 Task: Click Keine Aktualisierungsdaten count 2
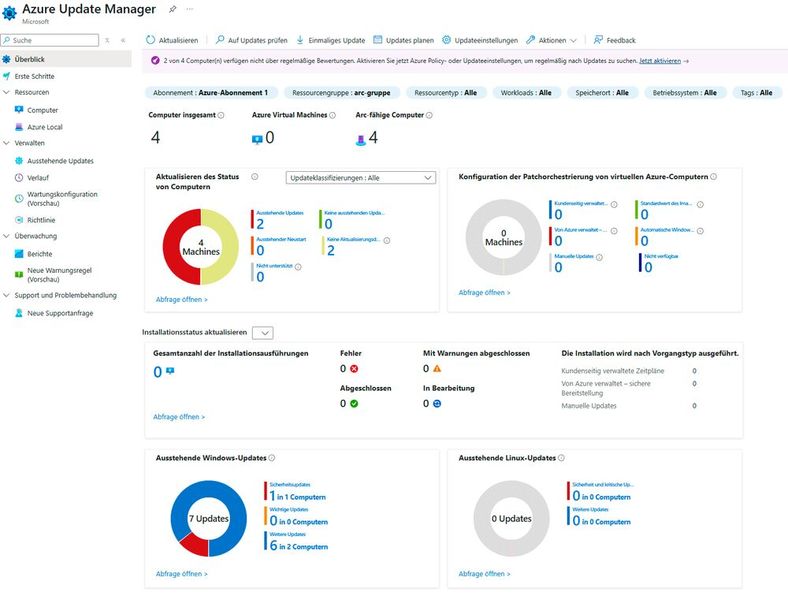[x=331, y=250]
